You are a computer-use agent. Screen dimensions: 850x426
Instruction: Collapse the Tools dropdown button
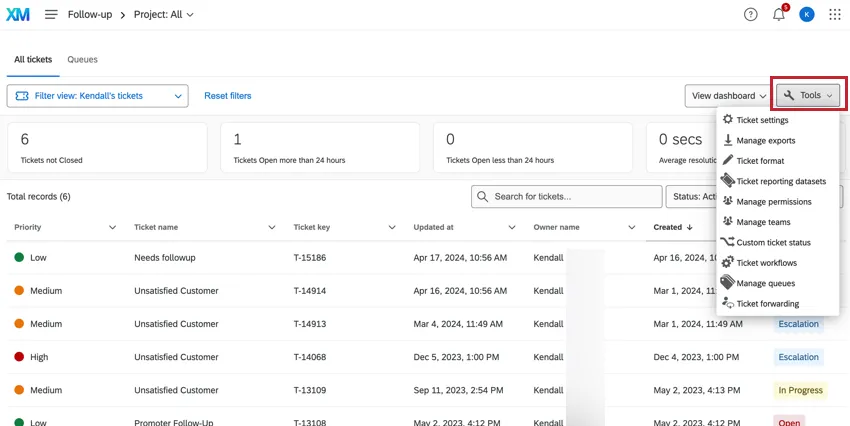(808, 96)
